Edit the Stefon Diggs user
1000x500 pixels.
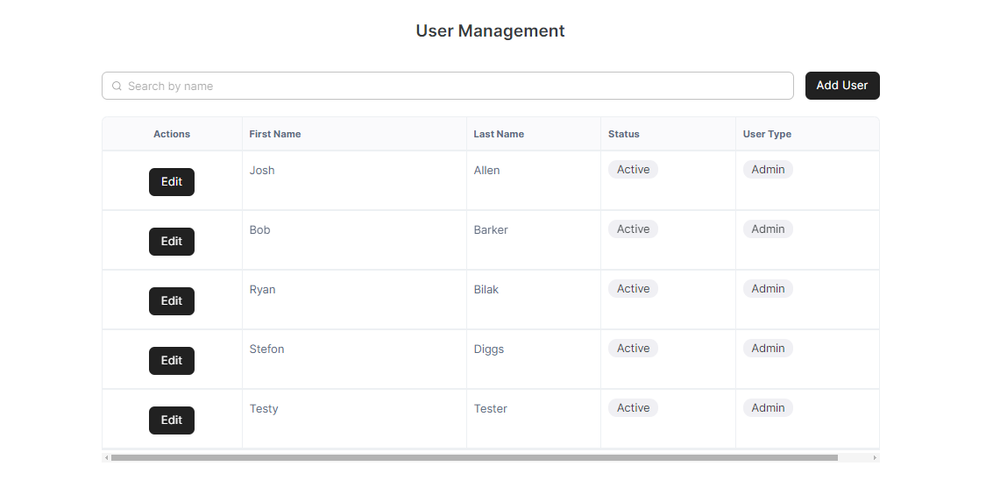(172, 361)
